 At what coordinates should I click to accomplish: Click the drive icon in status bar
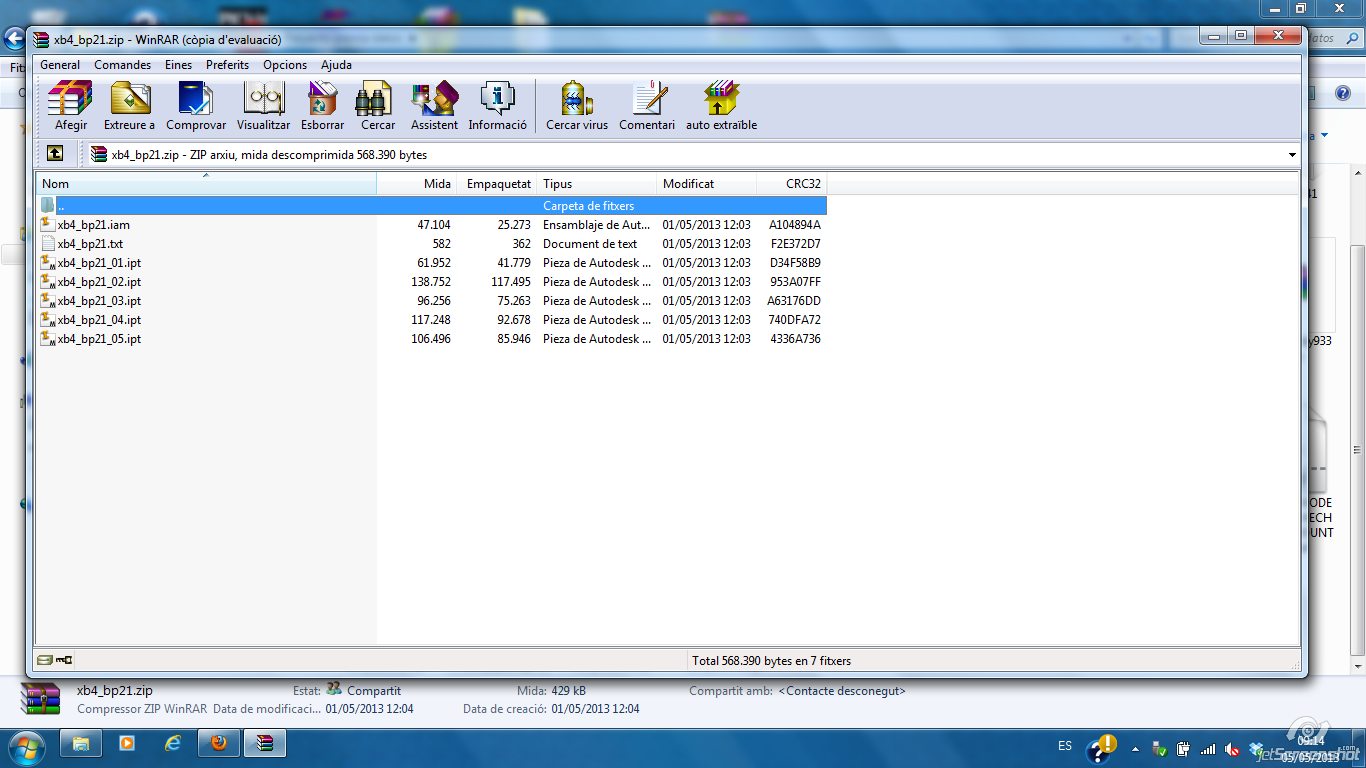pos(44,660)
